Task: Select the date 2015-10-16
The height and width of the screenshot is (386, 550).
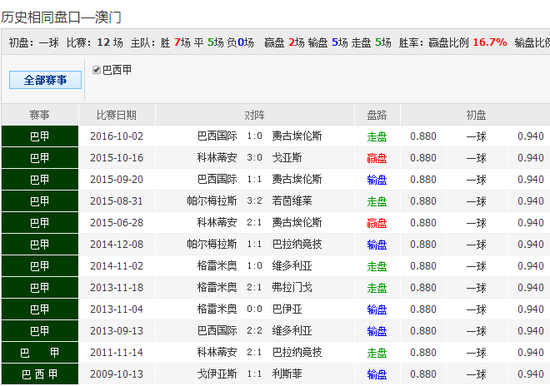Action: pos(116,158)
